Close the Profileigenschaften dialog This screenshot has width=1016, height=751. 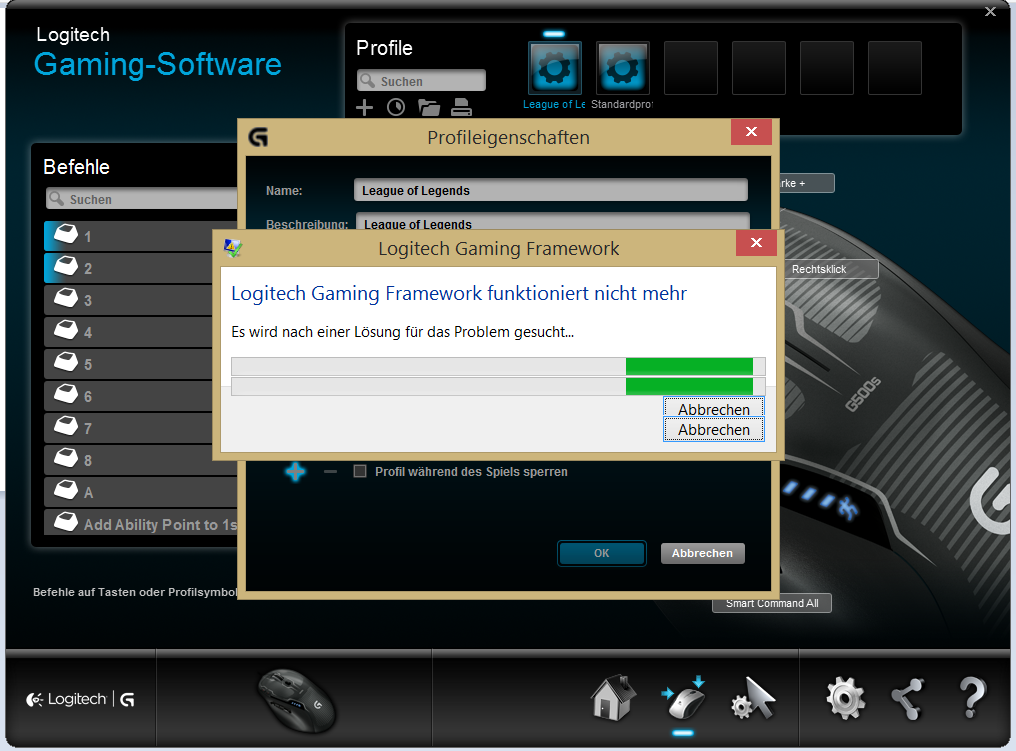751,132
